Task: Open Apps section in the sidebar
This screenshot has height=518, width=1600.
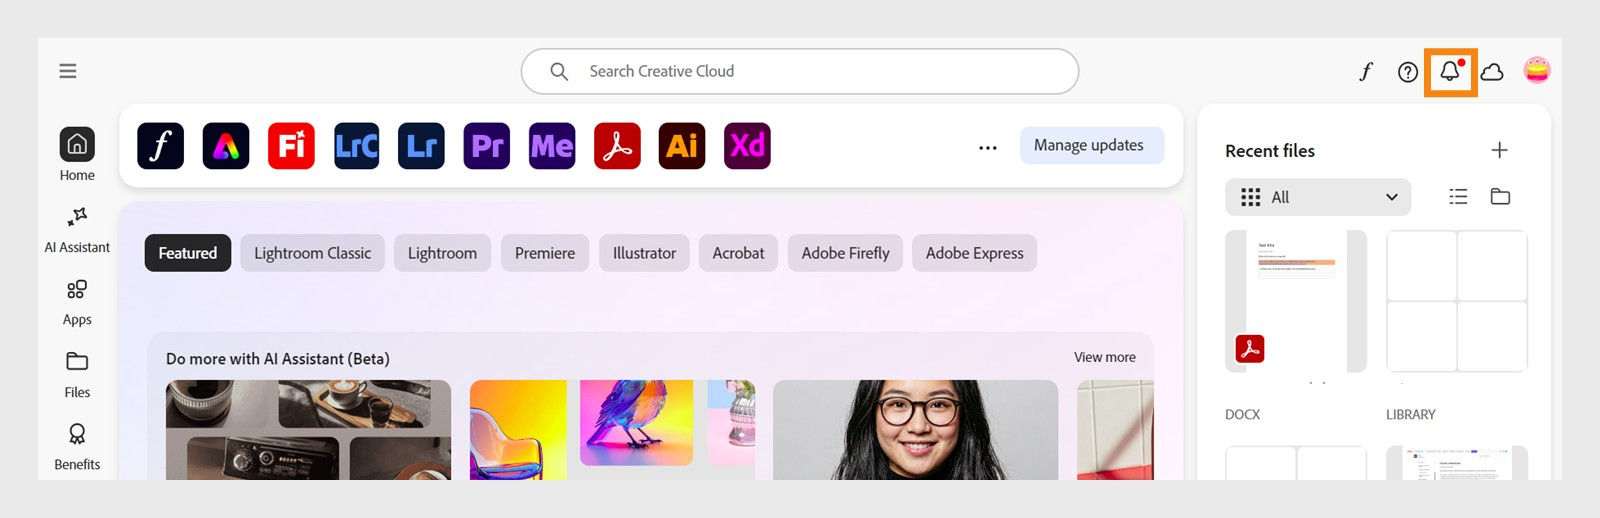Action: 77,302
